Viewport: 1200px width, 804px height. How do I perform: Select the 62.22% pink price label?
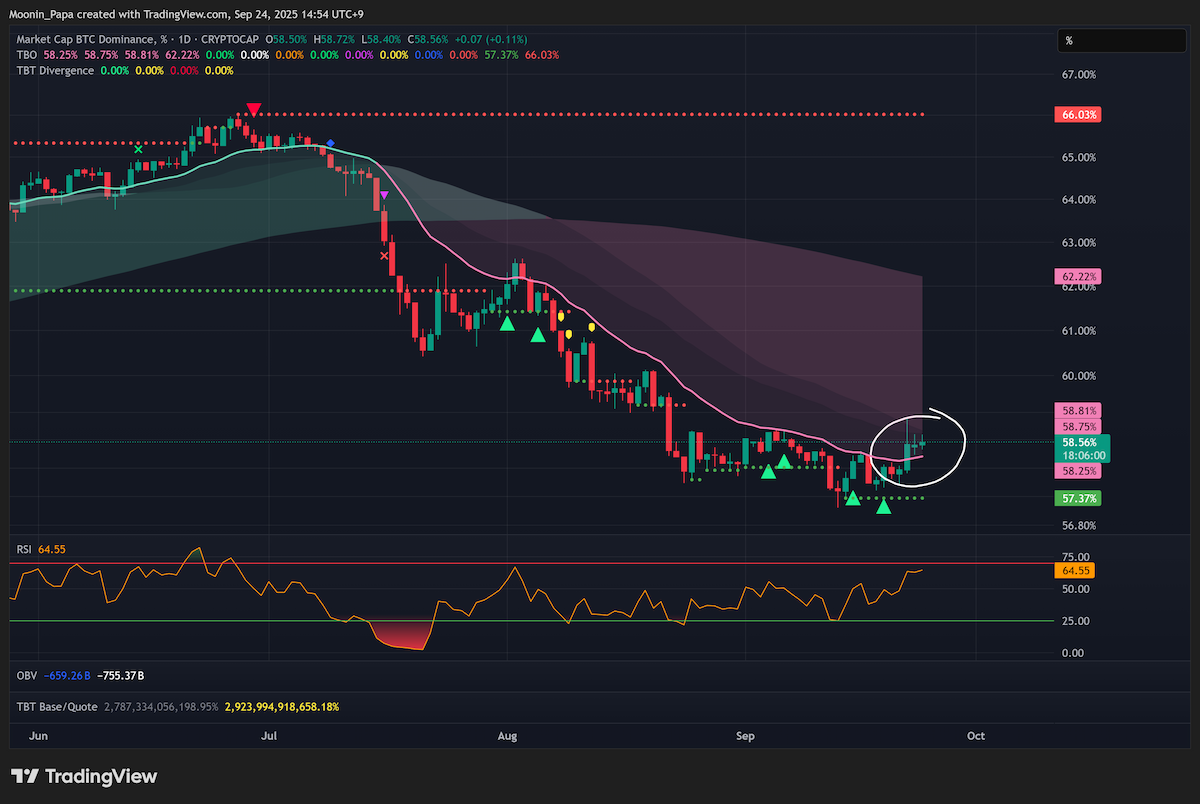click(x=1077, y=275)
